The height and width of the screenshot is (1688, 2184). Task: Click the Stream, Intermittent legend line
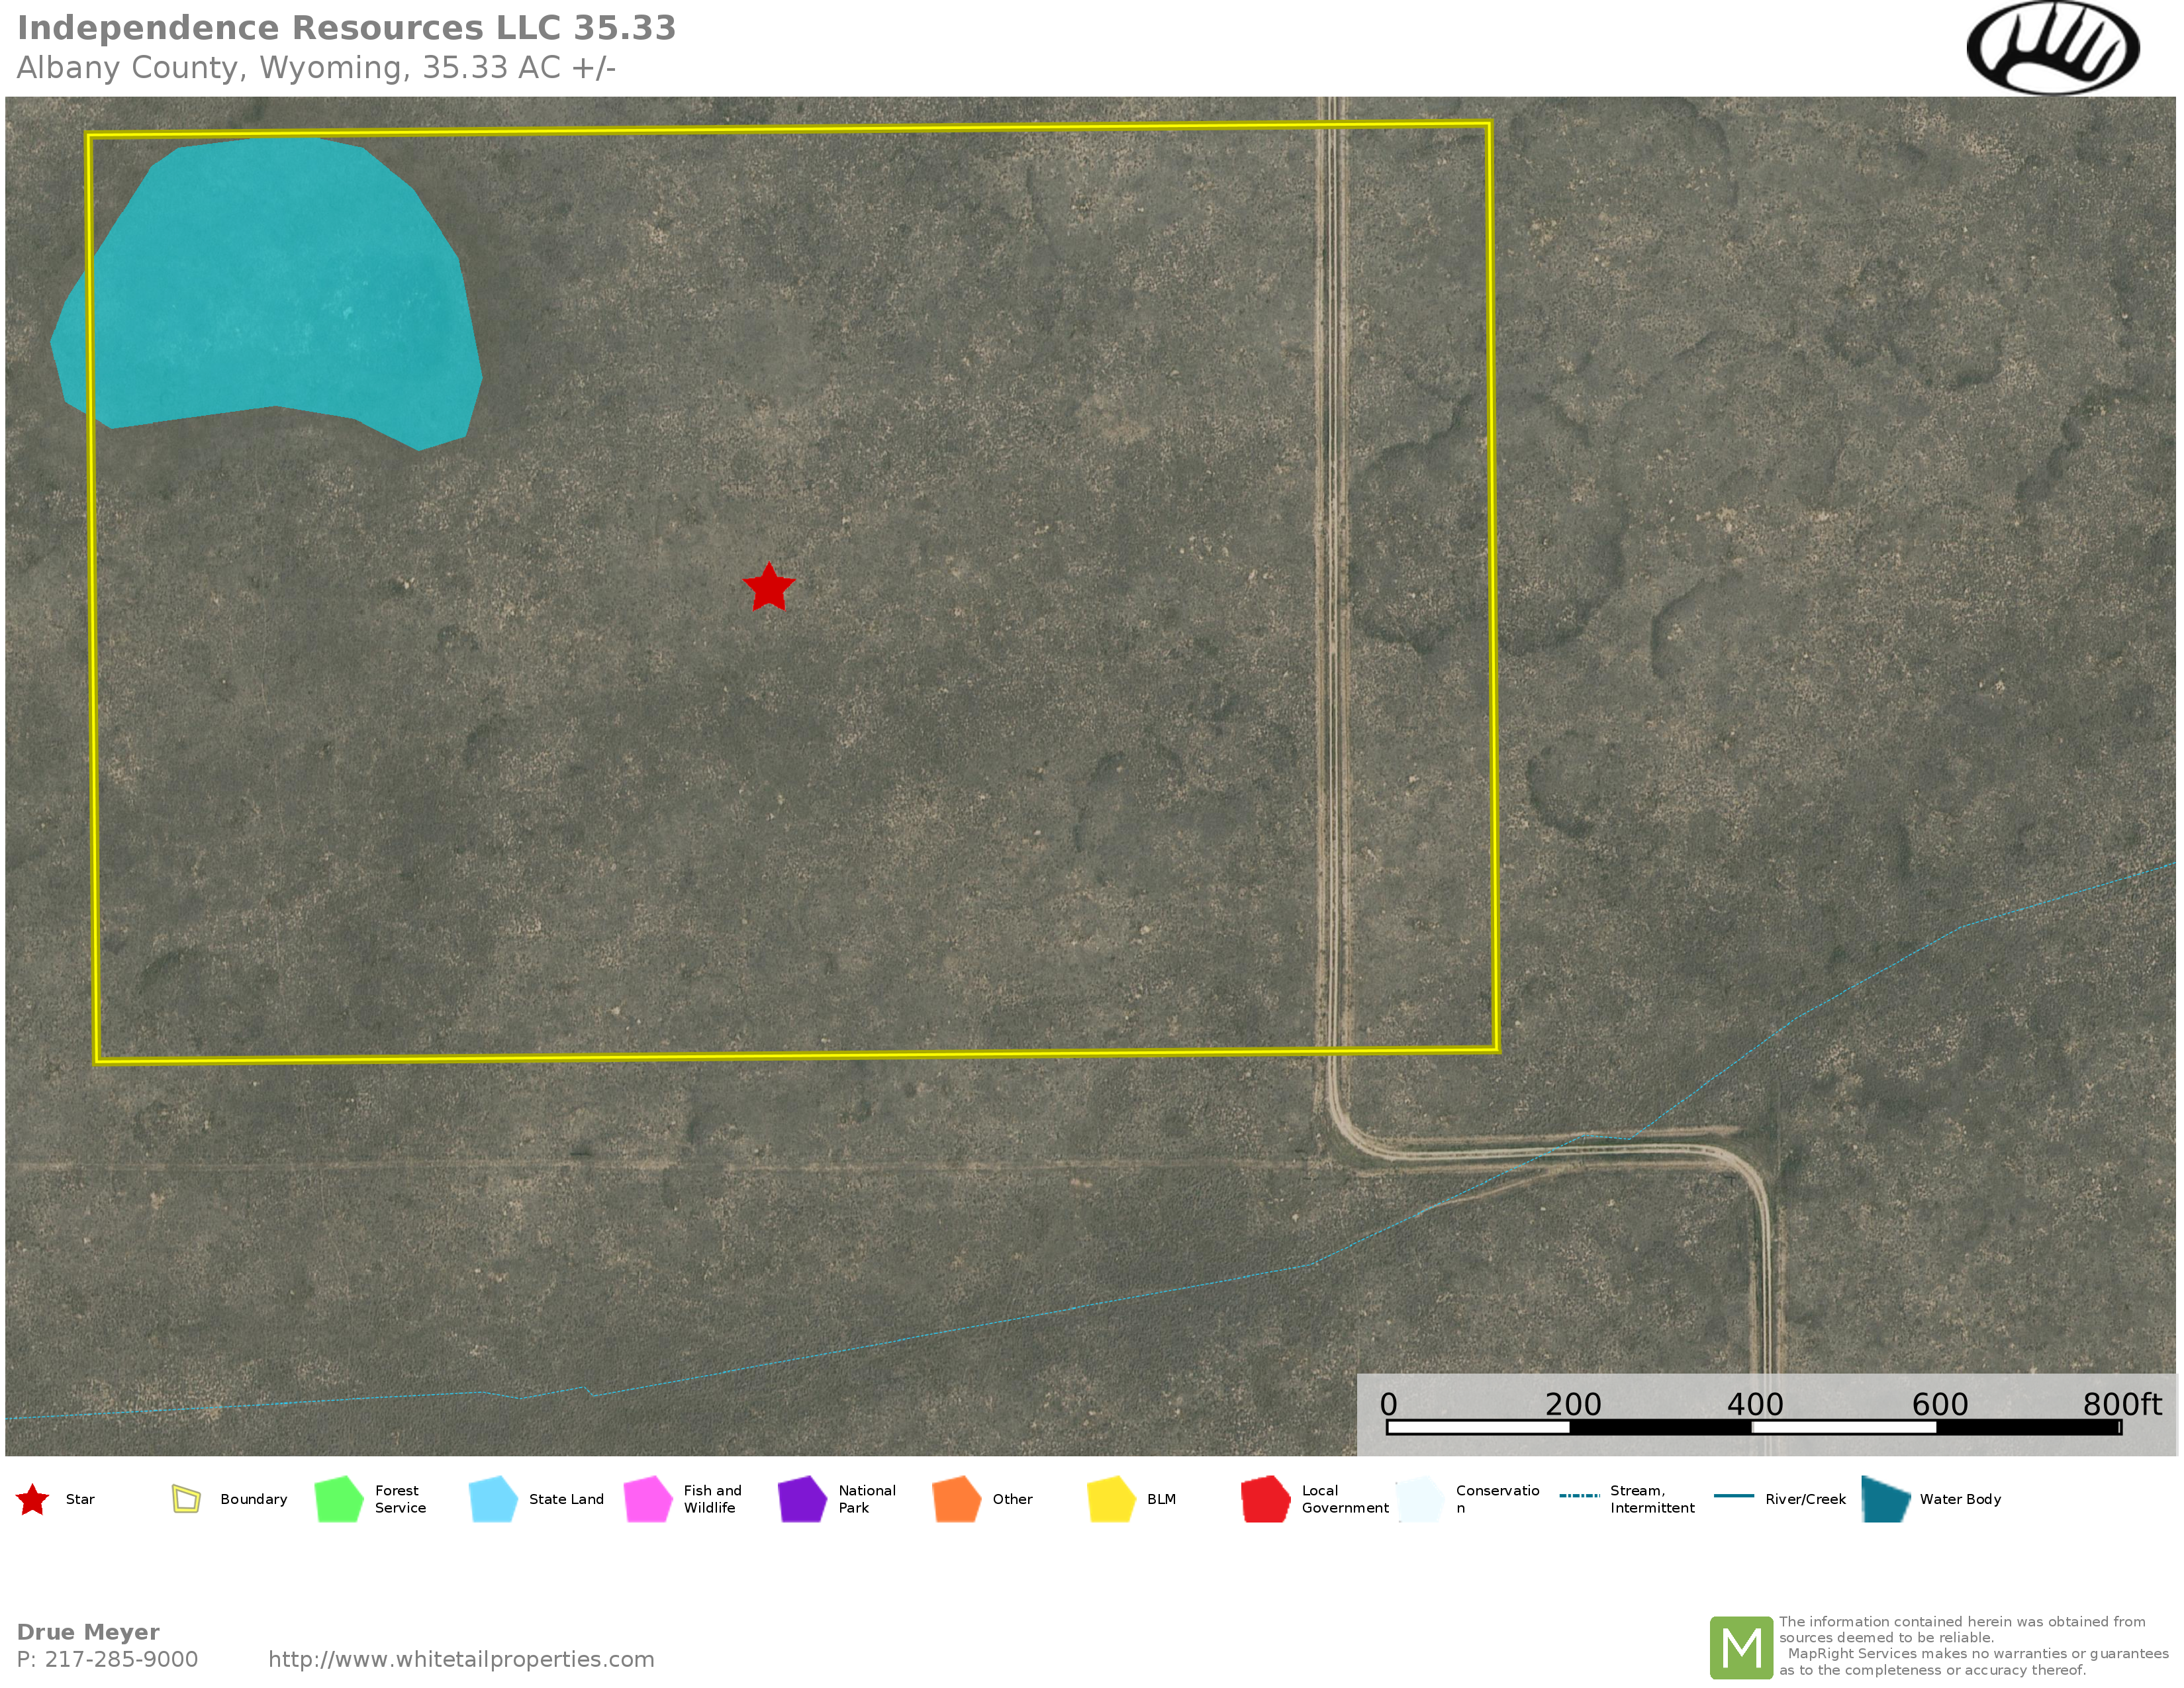coord(1579,1496)
